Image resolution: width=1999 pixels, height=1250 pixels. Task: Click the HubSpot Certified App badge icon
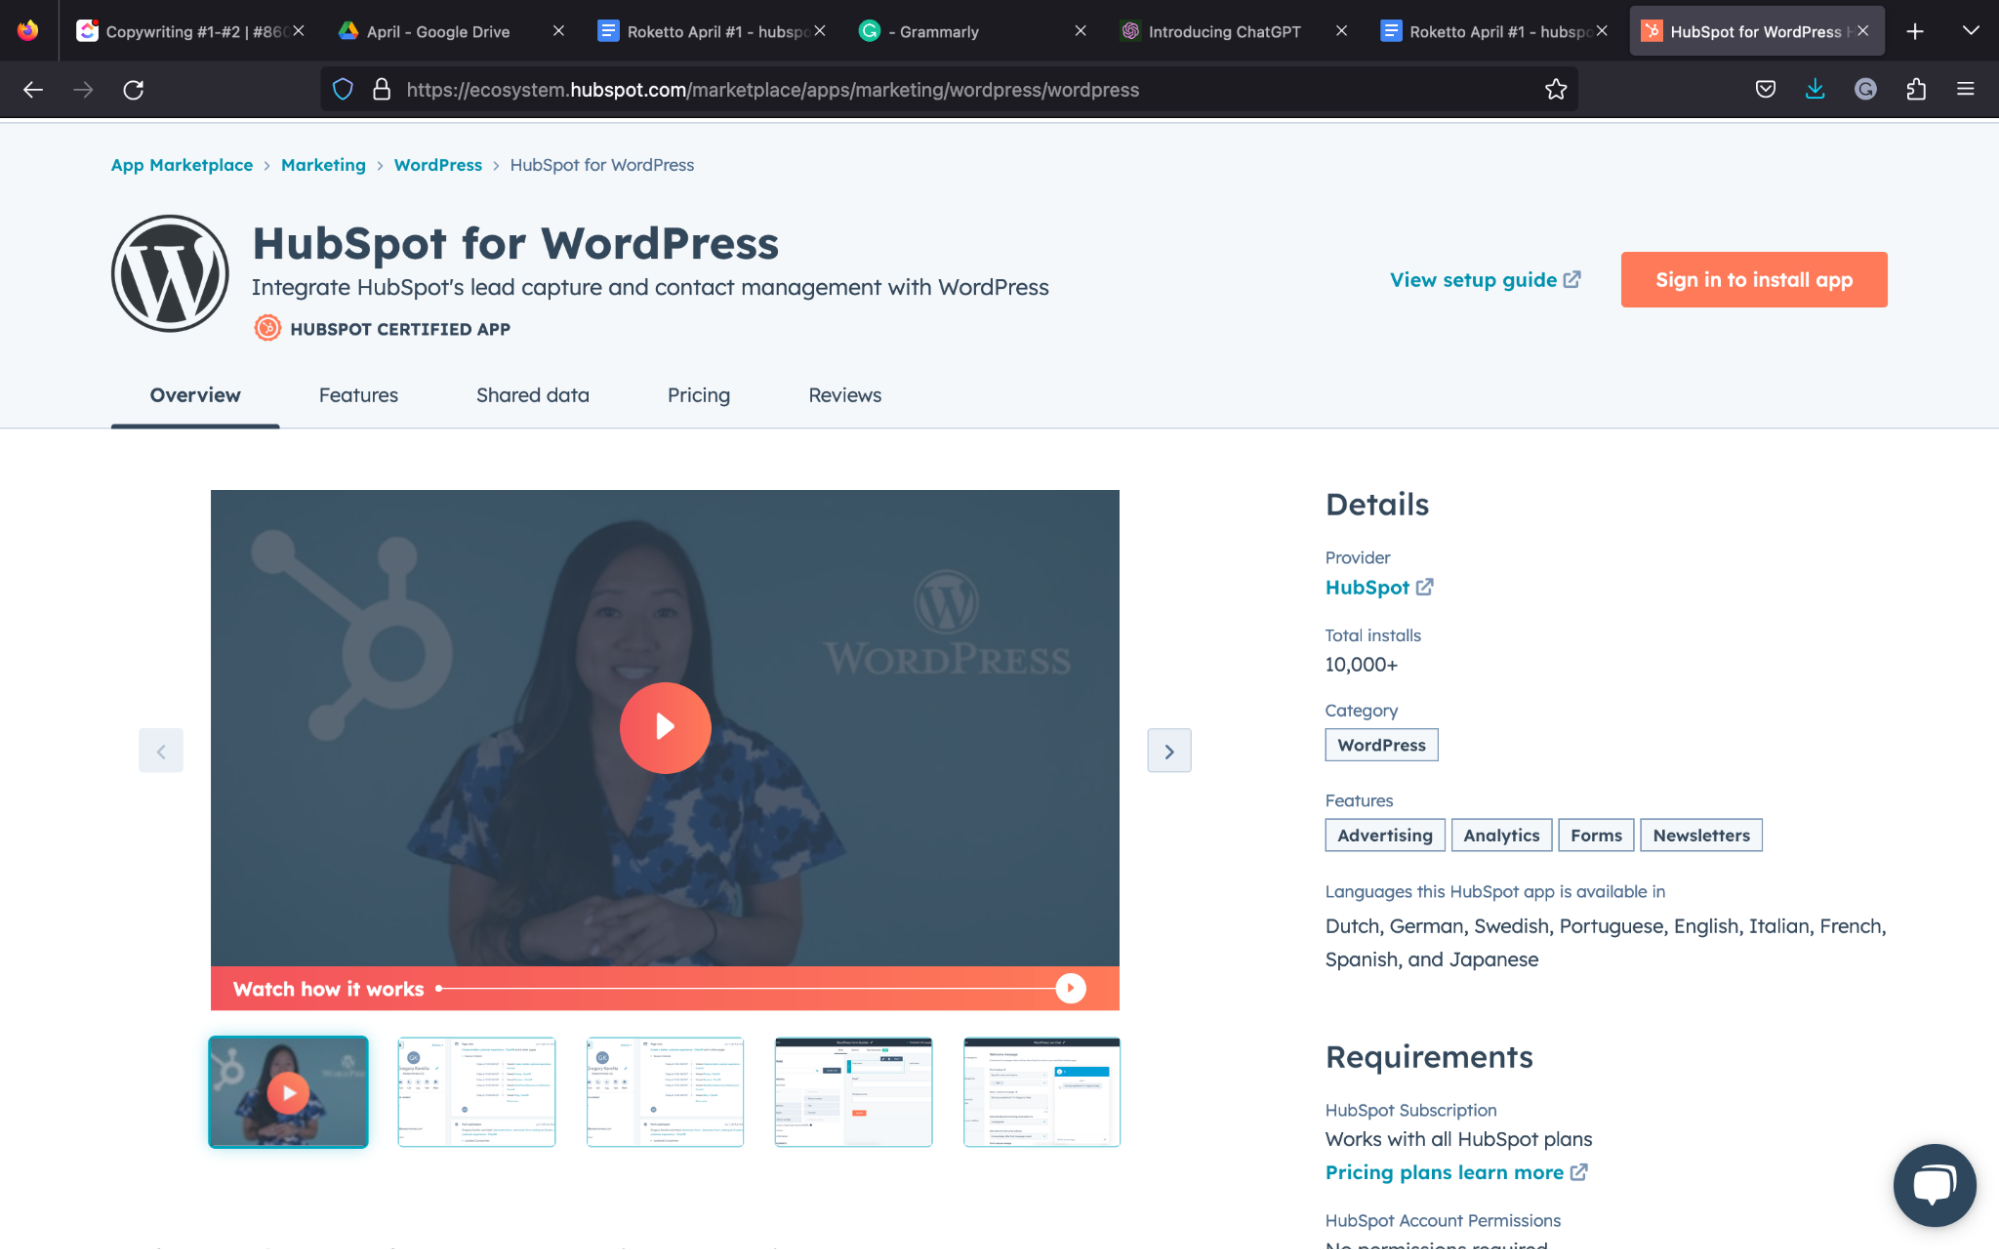click(x=268, y=328)
